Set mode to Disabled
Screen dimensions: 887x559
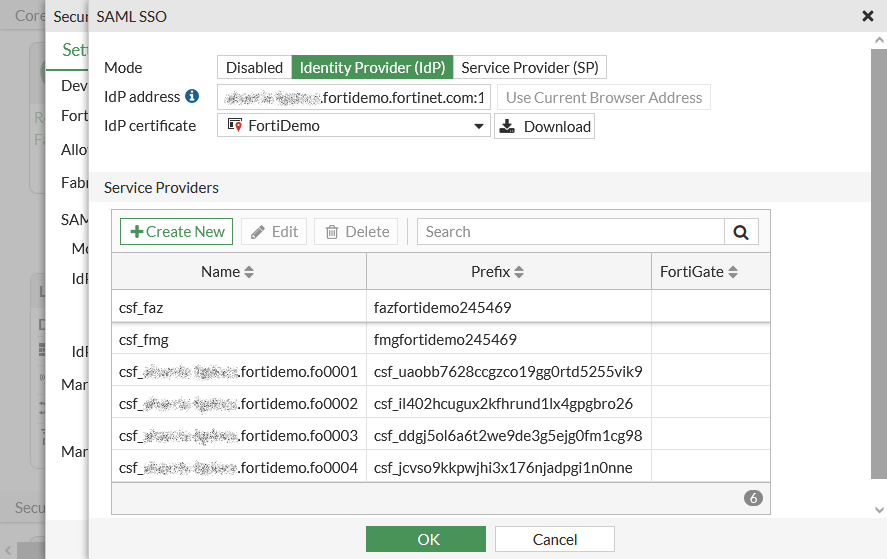pyautogui.click(x=254, y=68)
